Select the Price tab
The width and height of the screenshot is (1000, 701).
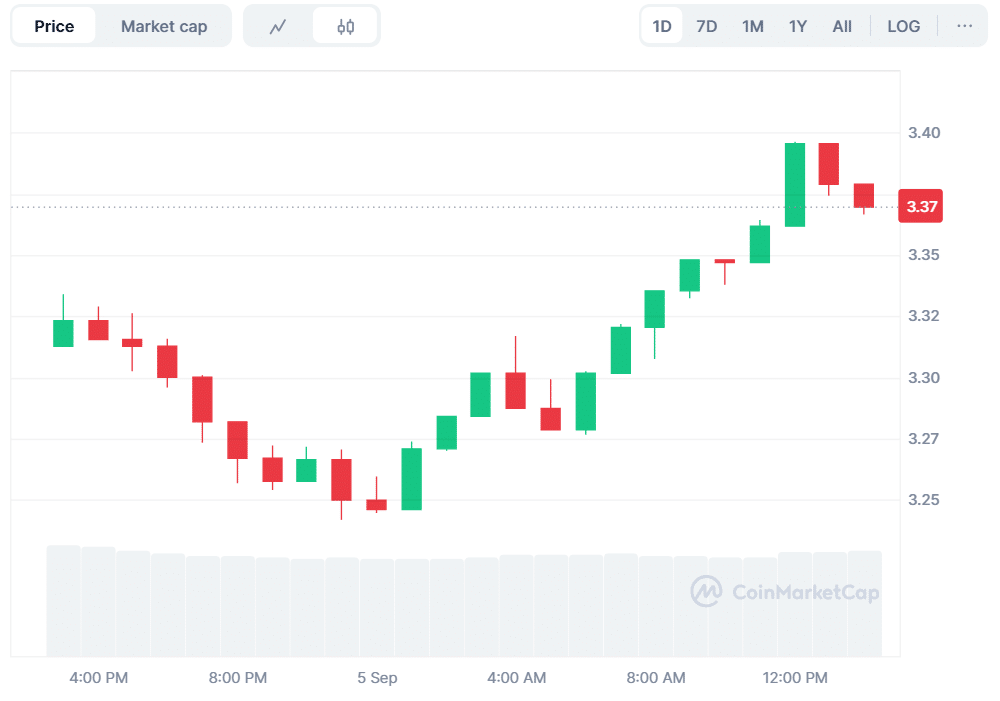[x=54, y=27]
